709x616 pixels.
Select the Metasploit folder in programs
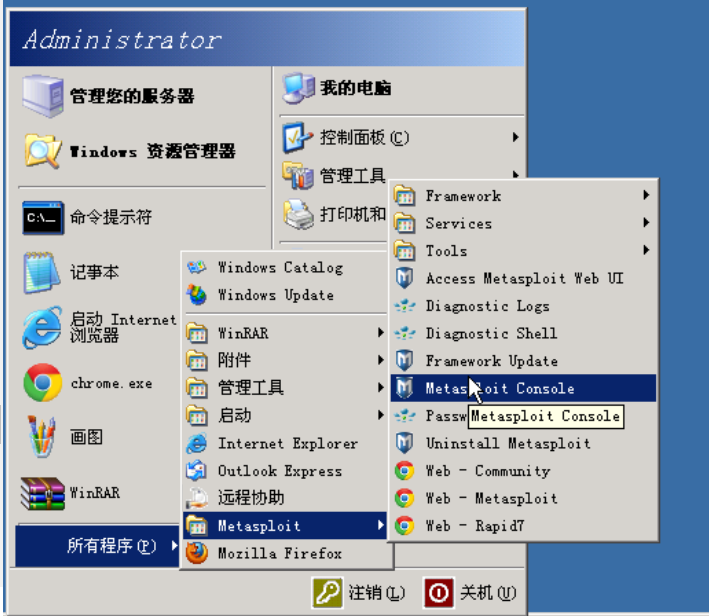[x=285, y=526]
